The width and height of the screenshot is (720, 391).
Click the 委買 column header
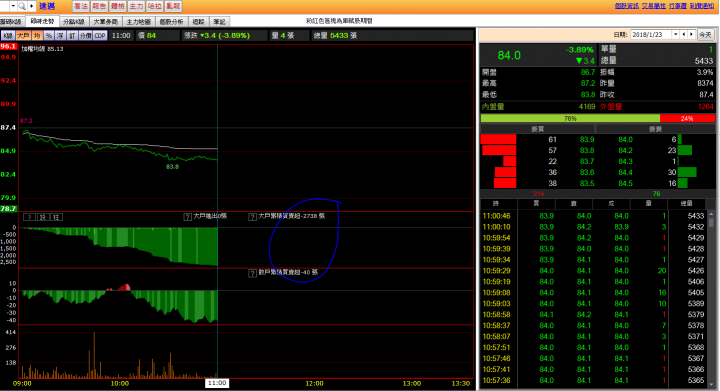coord(538,129)
